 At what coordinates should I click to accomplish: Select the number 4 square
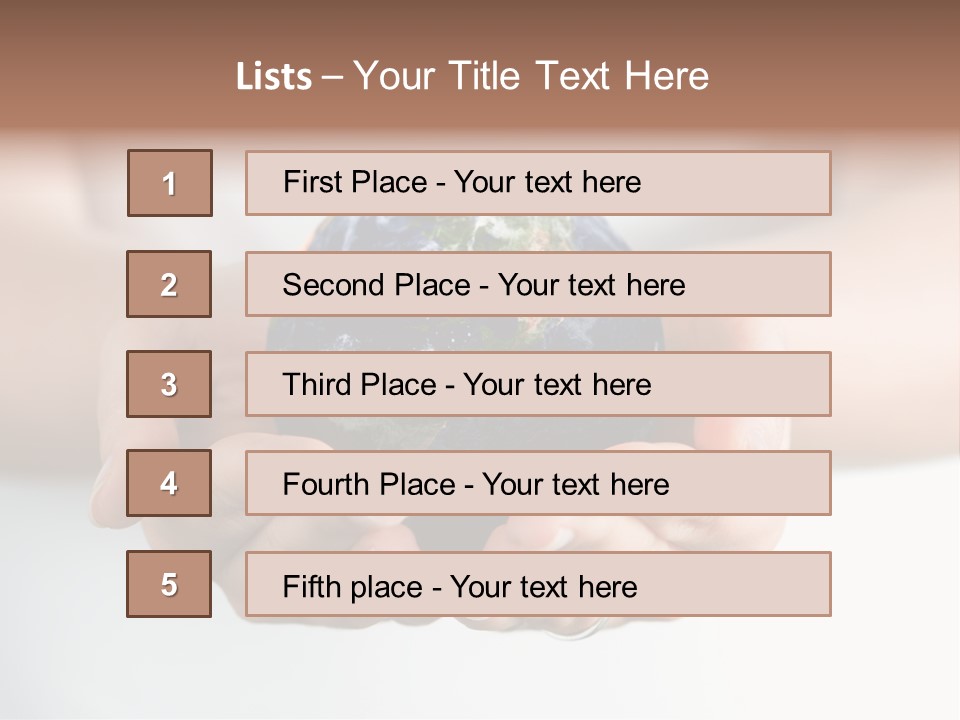point(169,483)
